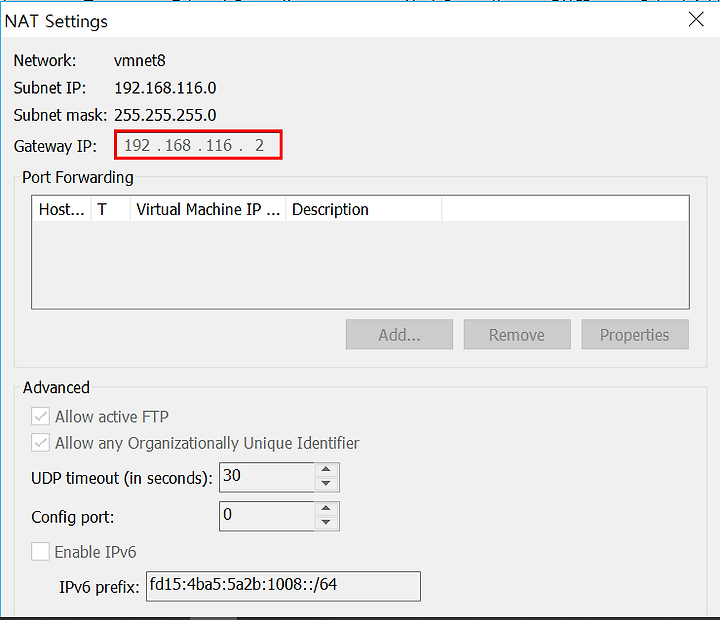The image size is (720, 620).
Task: Decrease Config port with down arrow
Action: (326, 523)
